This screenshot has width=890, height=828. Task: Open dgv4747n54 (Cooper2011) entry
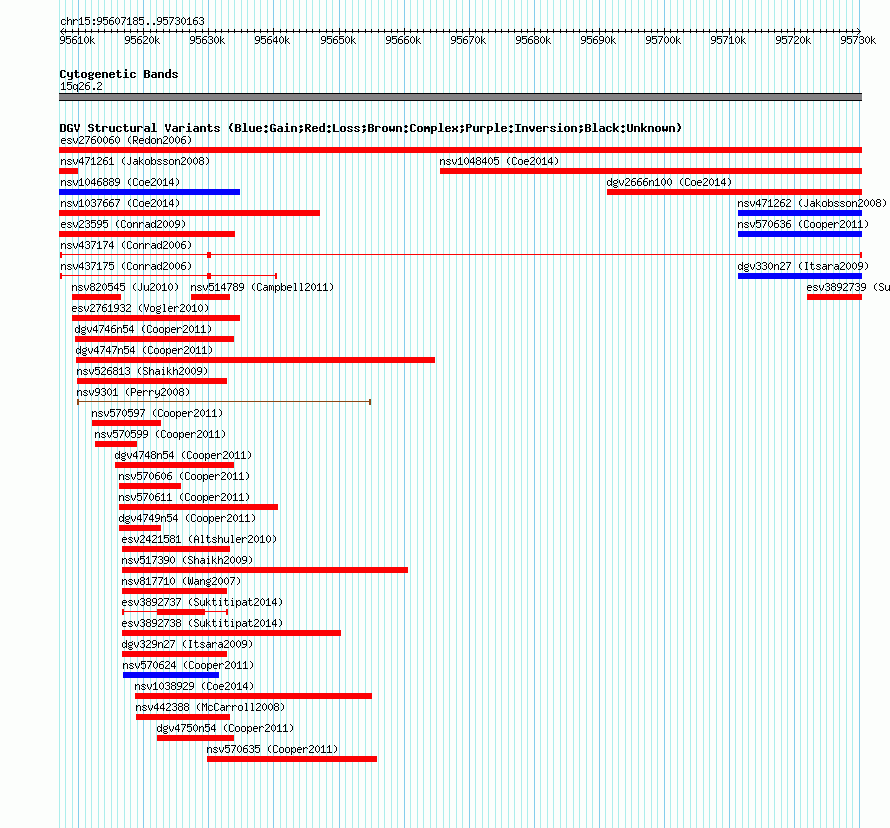click(144, 350)
